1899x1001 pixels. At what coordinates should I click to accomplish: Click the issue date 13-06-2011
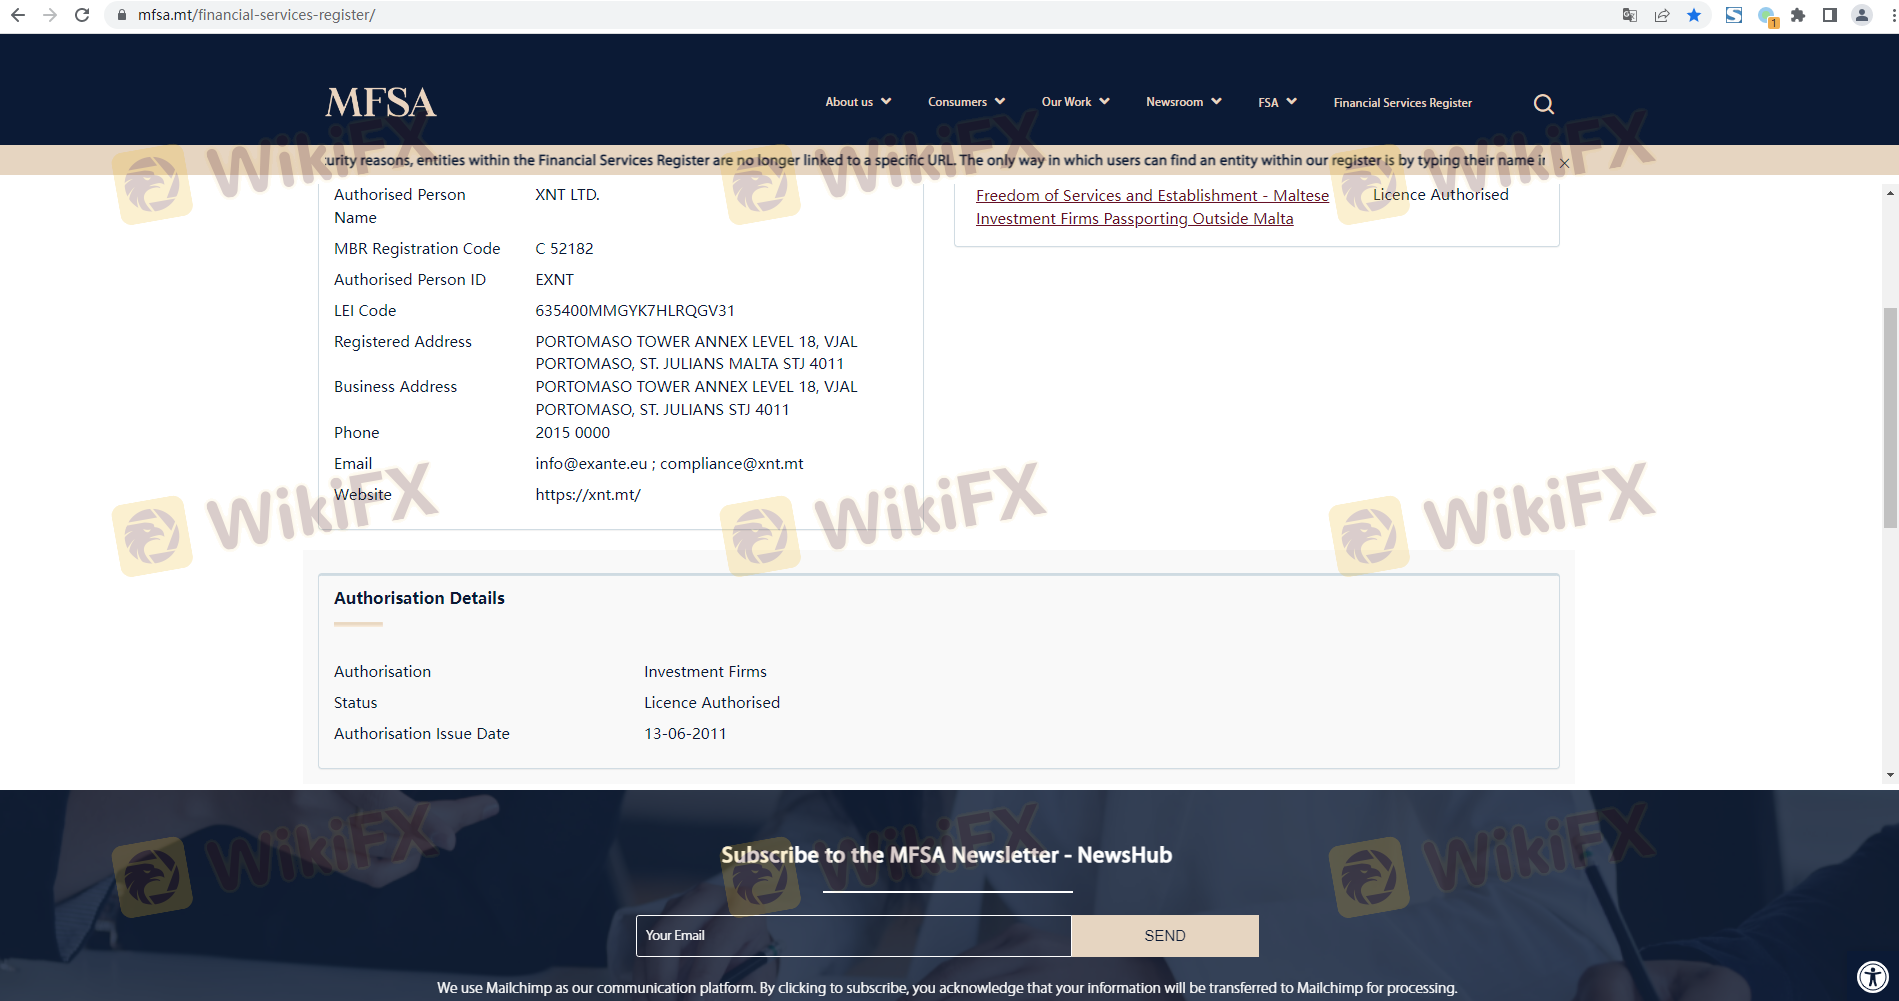(x=685, y=734)
